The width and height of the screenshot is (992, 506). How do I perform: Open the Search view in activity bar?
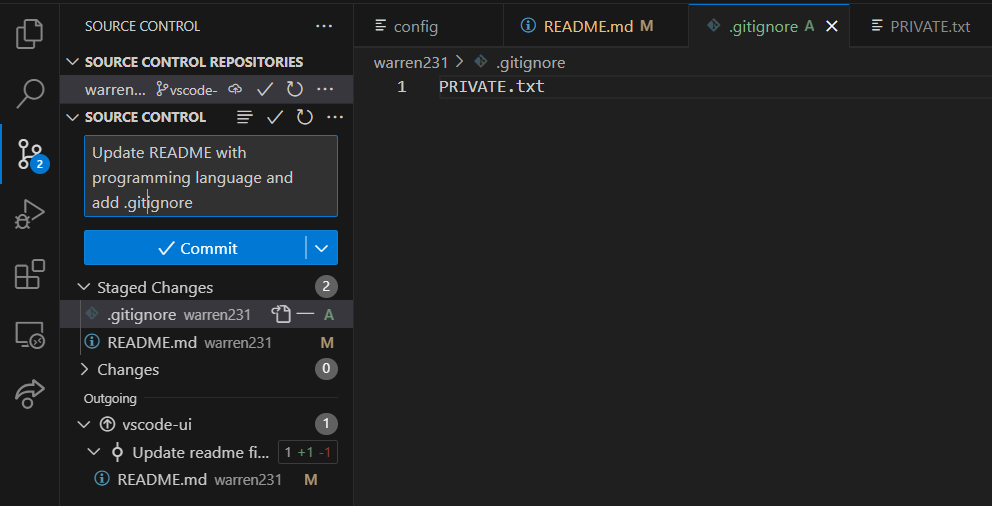point(30,94)
